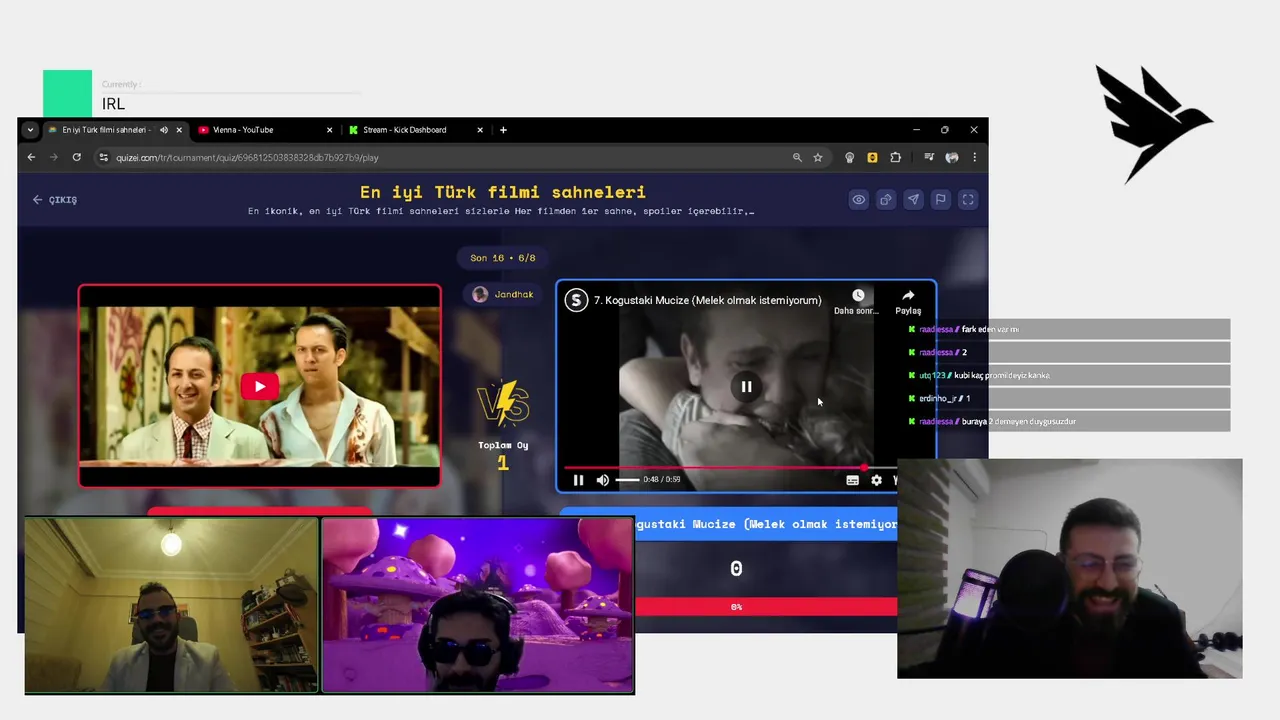
Task: Expand the tab search dropdown arrow
Action: pos(30,130)
